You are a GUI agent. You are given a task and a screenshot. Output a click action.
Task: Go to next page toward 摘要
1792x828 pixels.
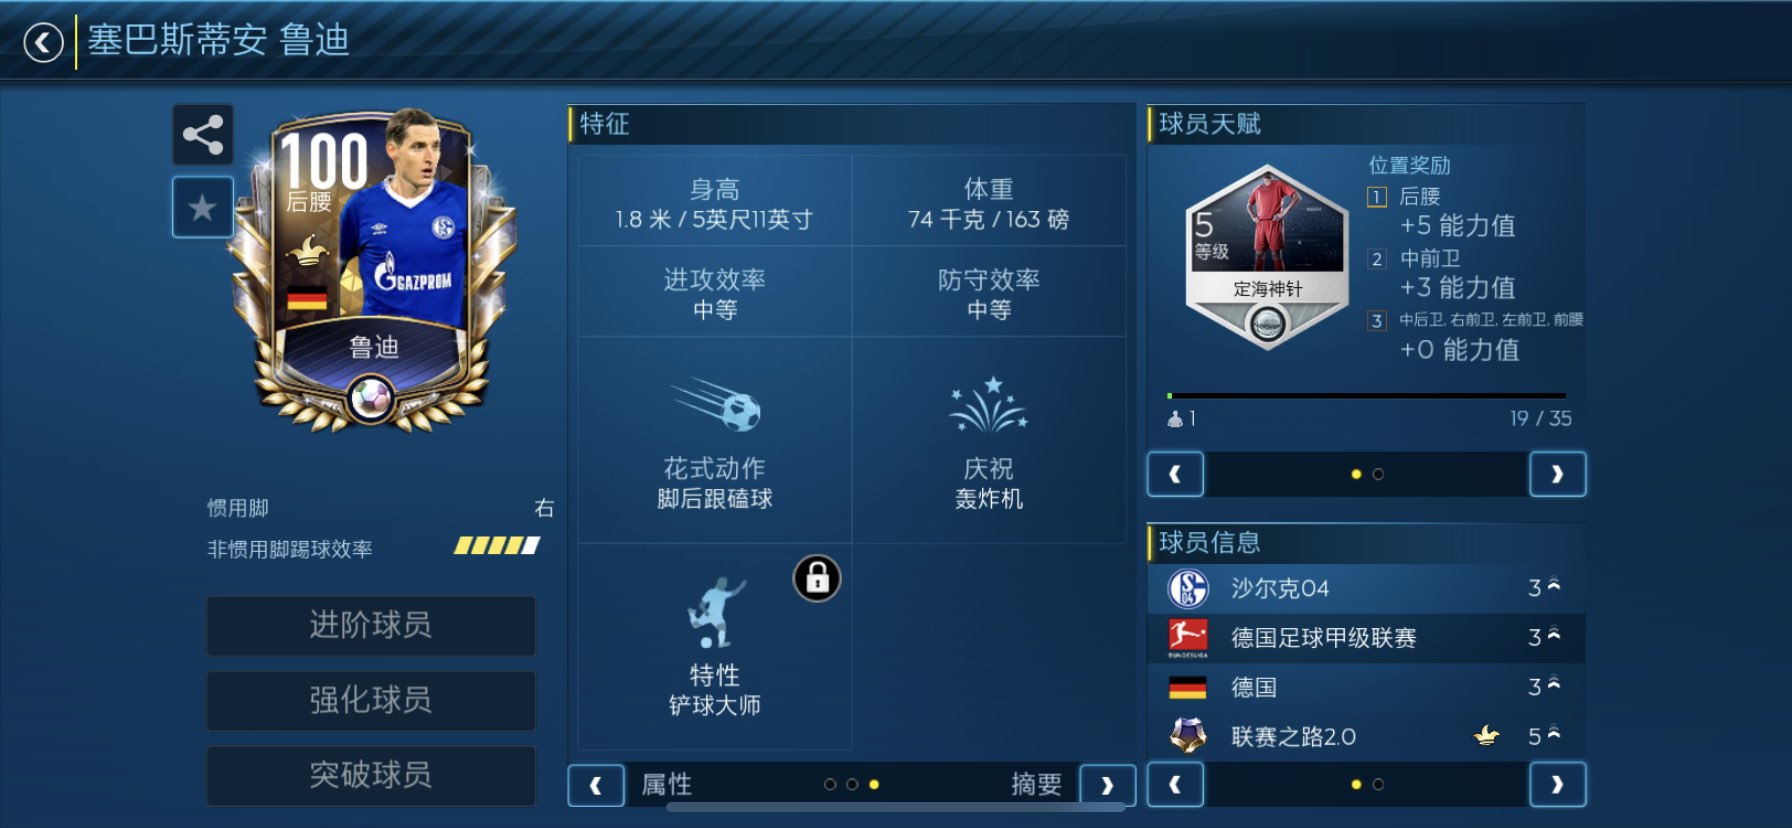point(1108,785)
